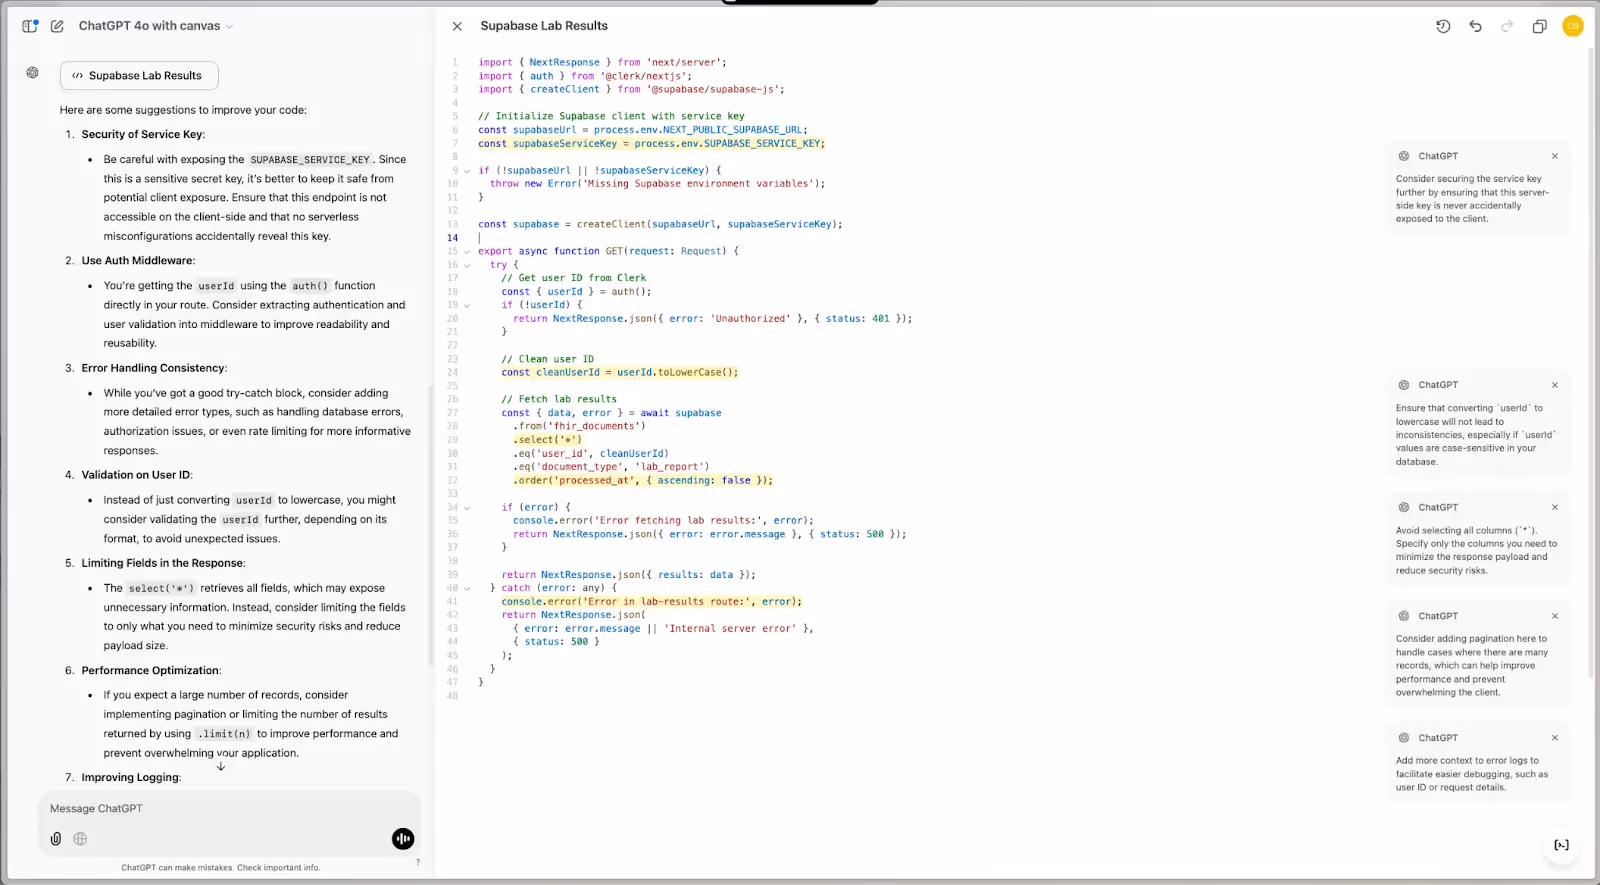
Task: Open the canvas shortcuts button at bottom right
Action: tap(1561, 845)
